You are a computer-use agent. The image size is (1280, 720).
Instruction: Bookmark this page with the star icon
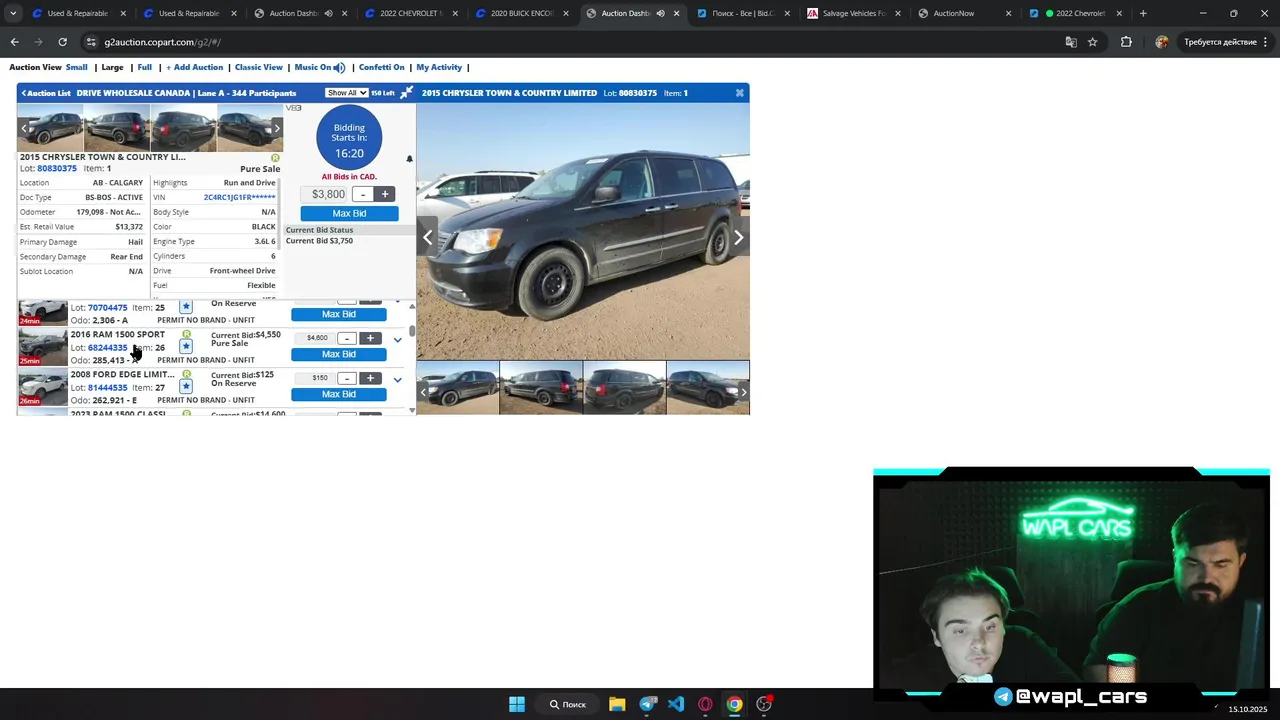(x=1092, y=42)
